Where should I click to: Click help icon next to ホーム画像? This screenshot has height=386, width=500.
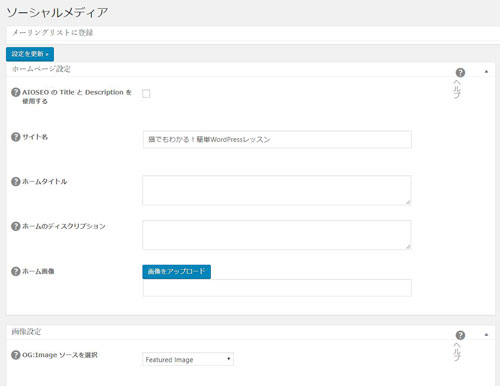tap(16, 271)
